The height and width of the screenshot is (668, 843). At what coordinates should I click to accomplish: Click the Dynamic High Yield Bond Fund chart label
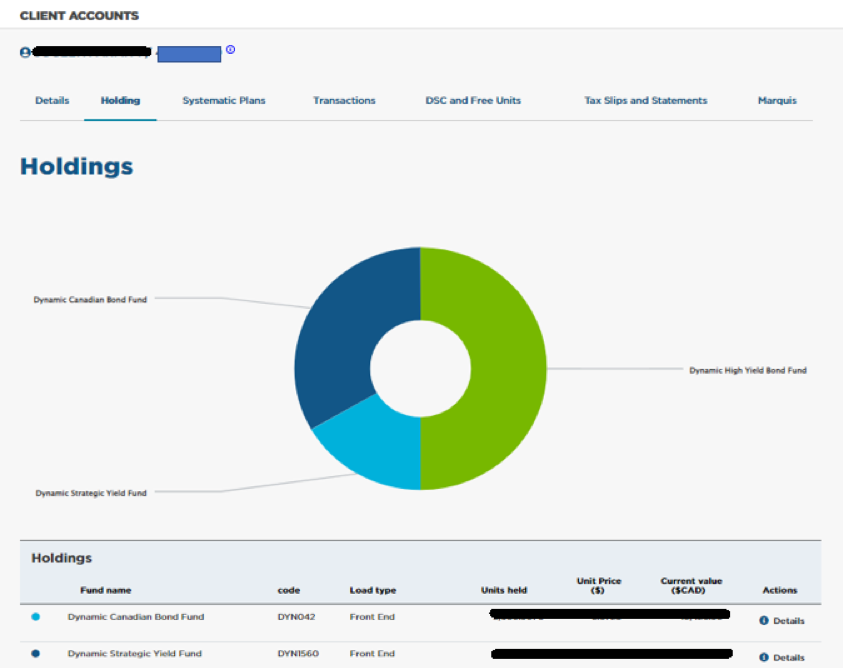point(748,370)
